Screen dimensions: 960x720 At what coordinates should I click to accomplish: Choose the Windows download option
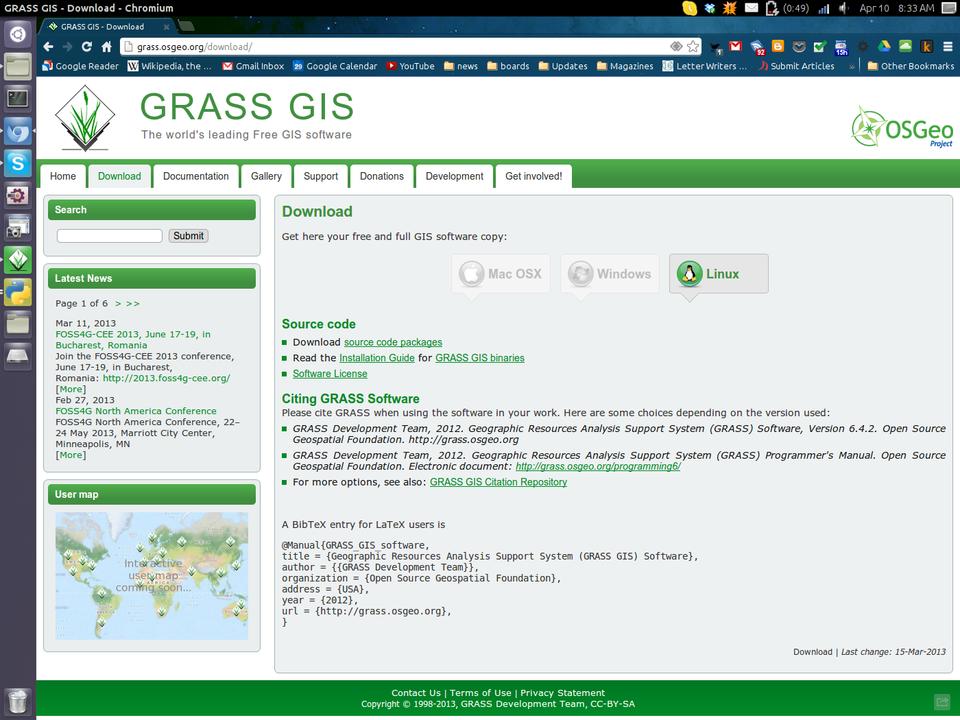click(x=610, y=274)
